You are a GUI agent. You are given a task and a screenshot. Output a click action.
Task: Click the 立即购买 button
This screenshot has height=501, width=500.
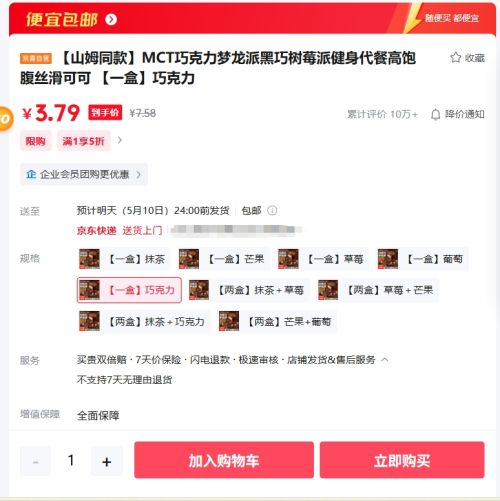point(402,460)
